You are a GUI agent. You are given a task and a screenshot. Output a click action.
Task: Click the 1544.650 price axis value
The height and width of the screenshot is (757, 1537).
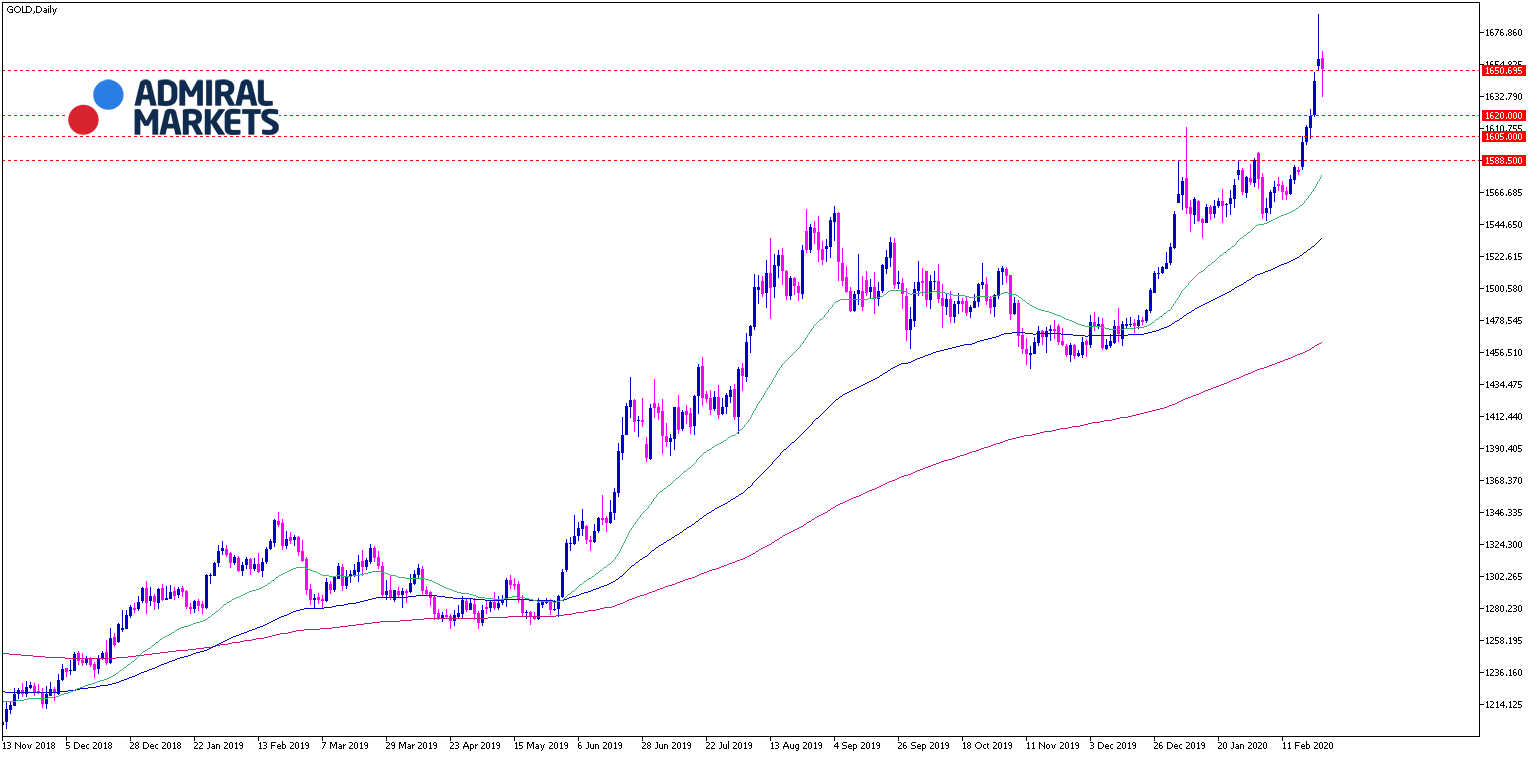[1504, 225]
